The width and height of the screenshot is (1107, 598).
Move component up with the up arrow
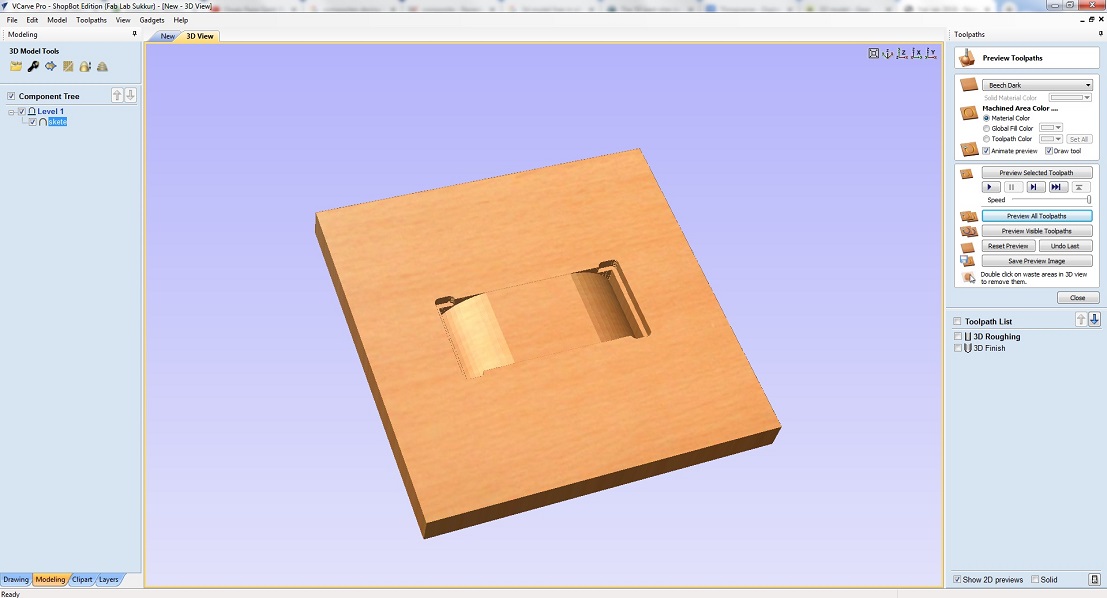(117, 95)
